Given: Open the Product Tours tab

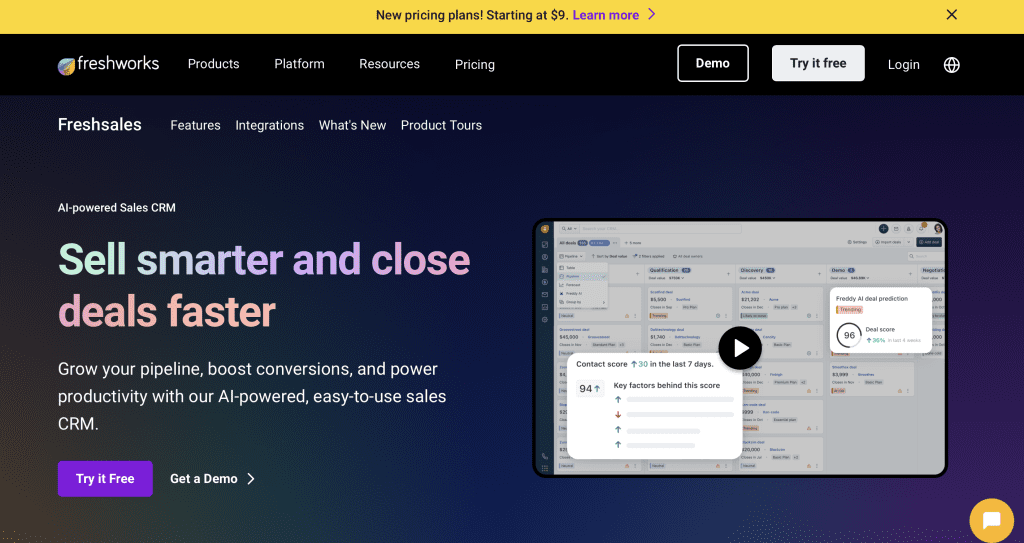Looking at the screenshot, I should click(x=441, y=125).
